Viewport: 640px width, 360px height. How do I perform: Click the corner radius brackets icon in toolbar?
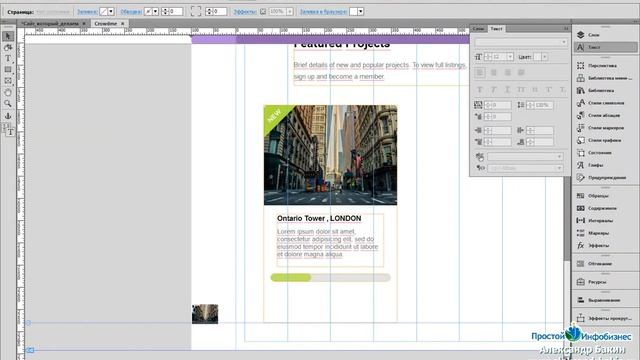point(196,11)
